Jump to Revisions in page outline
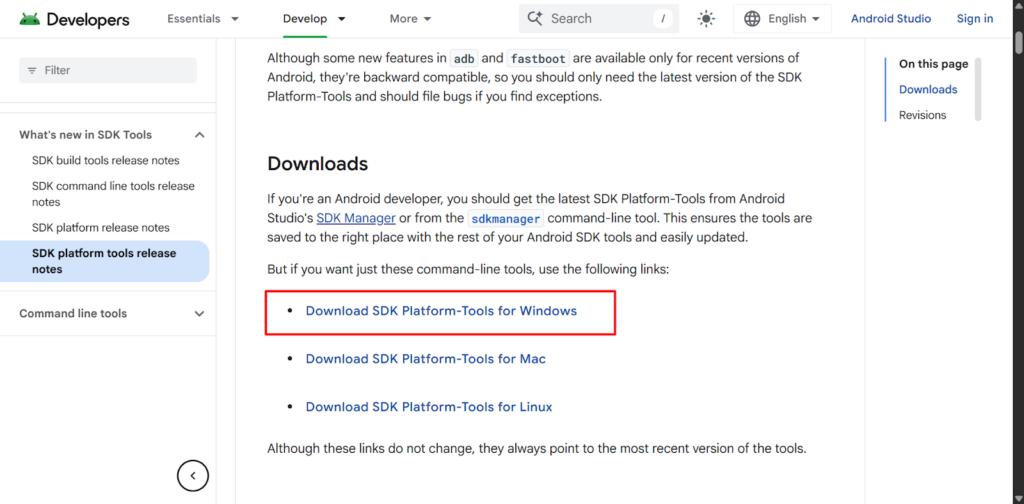 coord(922,115)
